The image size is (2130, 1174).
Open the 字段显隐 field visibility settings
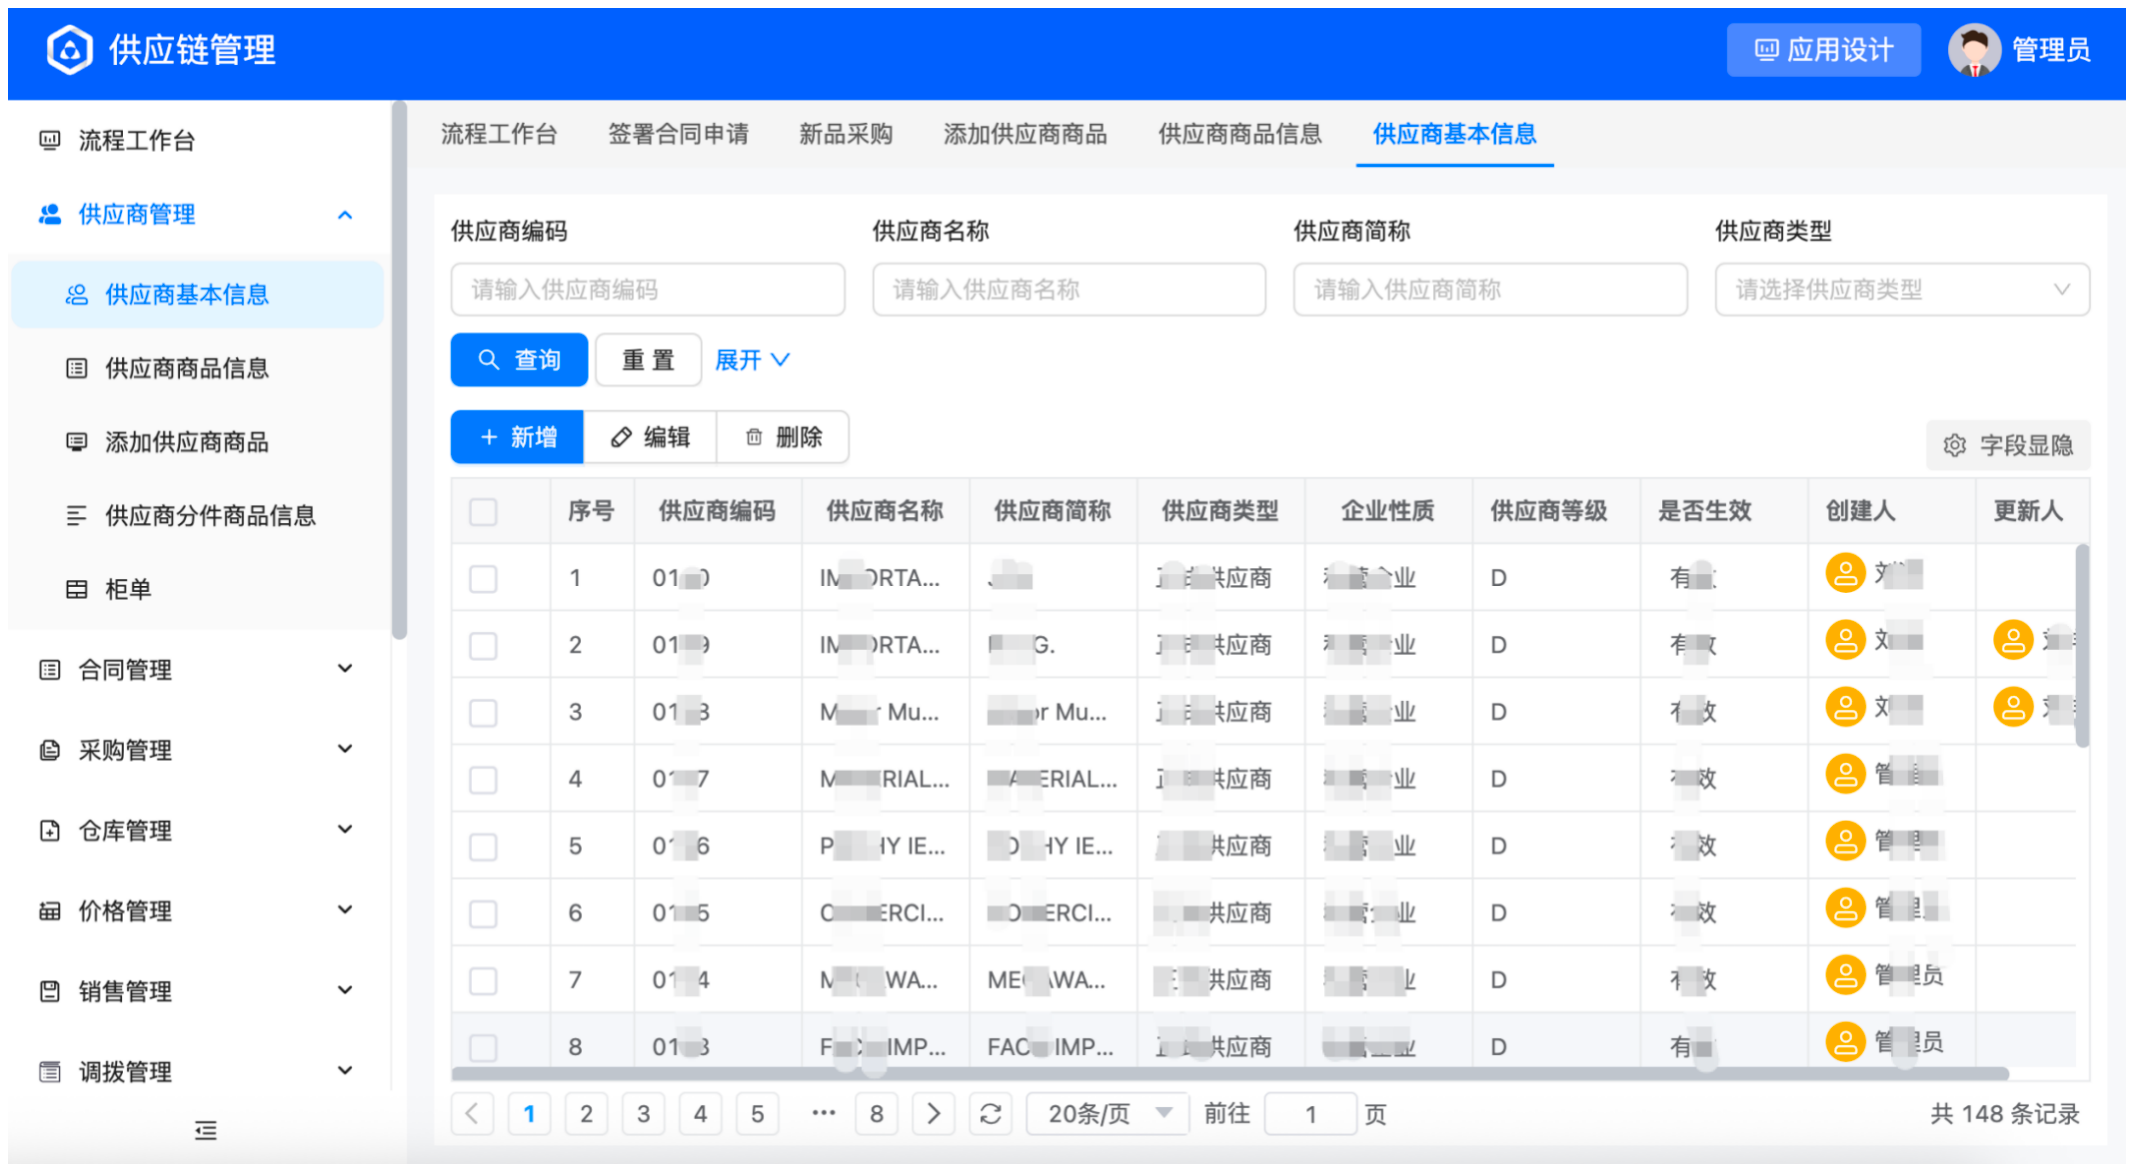2008,445
